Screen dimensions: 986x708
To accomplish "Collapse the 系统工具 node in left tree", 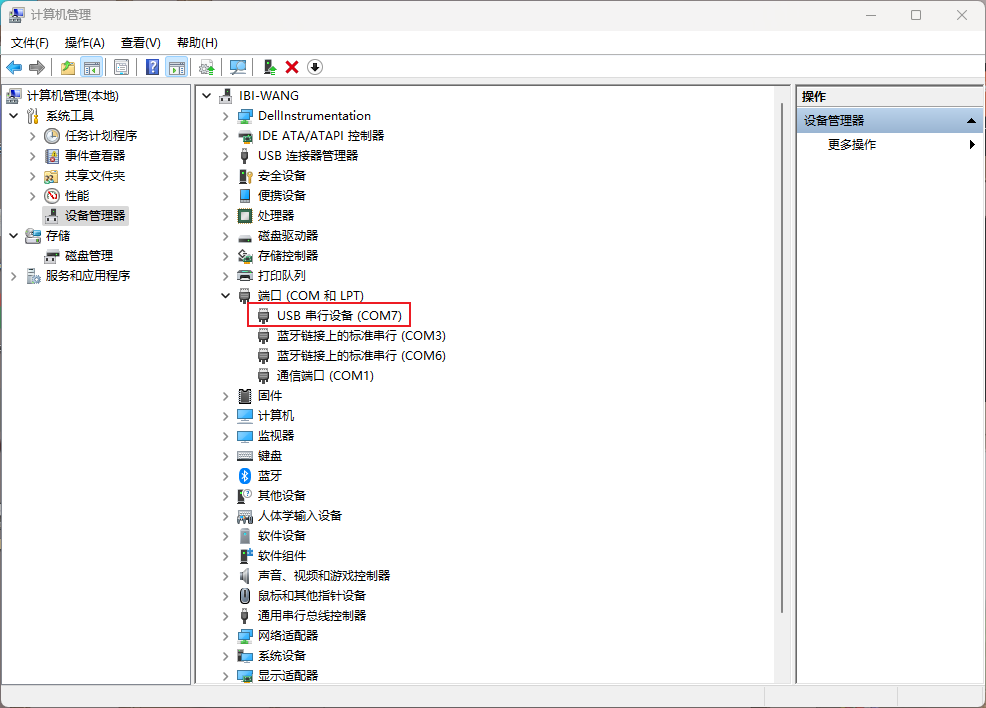I will (x=14, y=116).
